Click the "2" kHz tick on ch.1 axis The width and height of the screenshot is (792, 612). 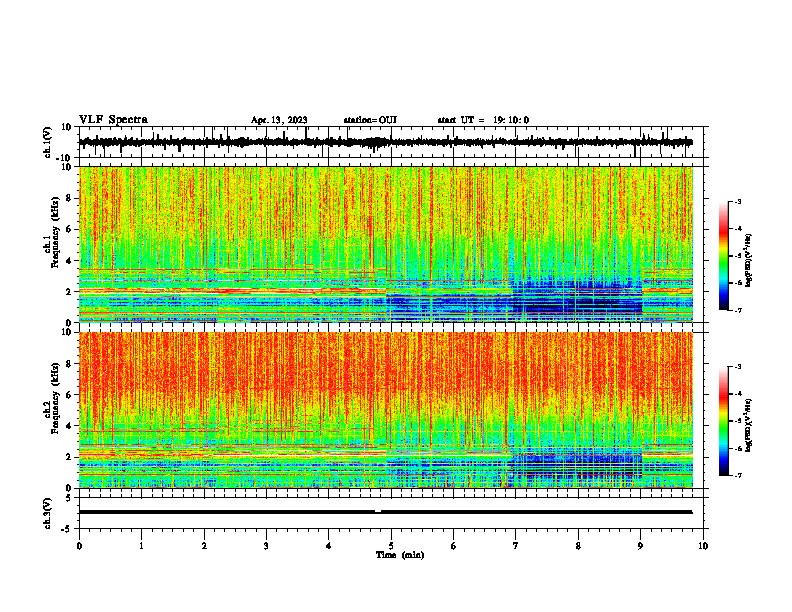coord(70,292)
